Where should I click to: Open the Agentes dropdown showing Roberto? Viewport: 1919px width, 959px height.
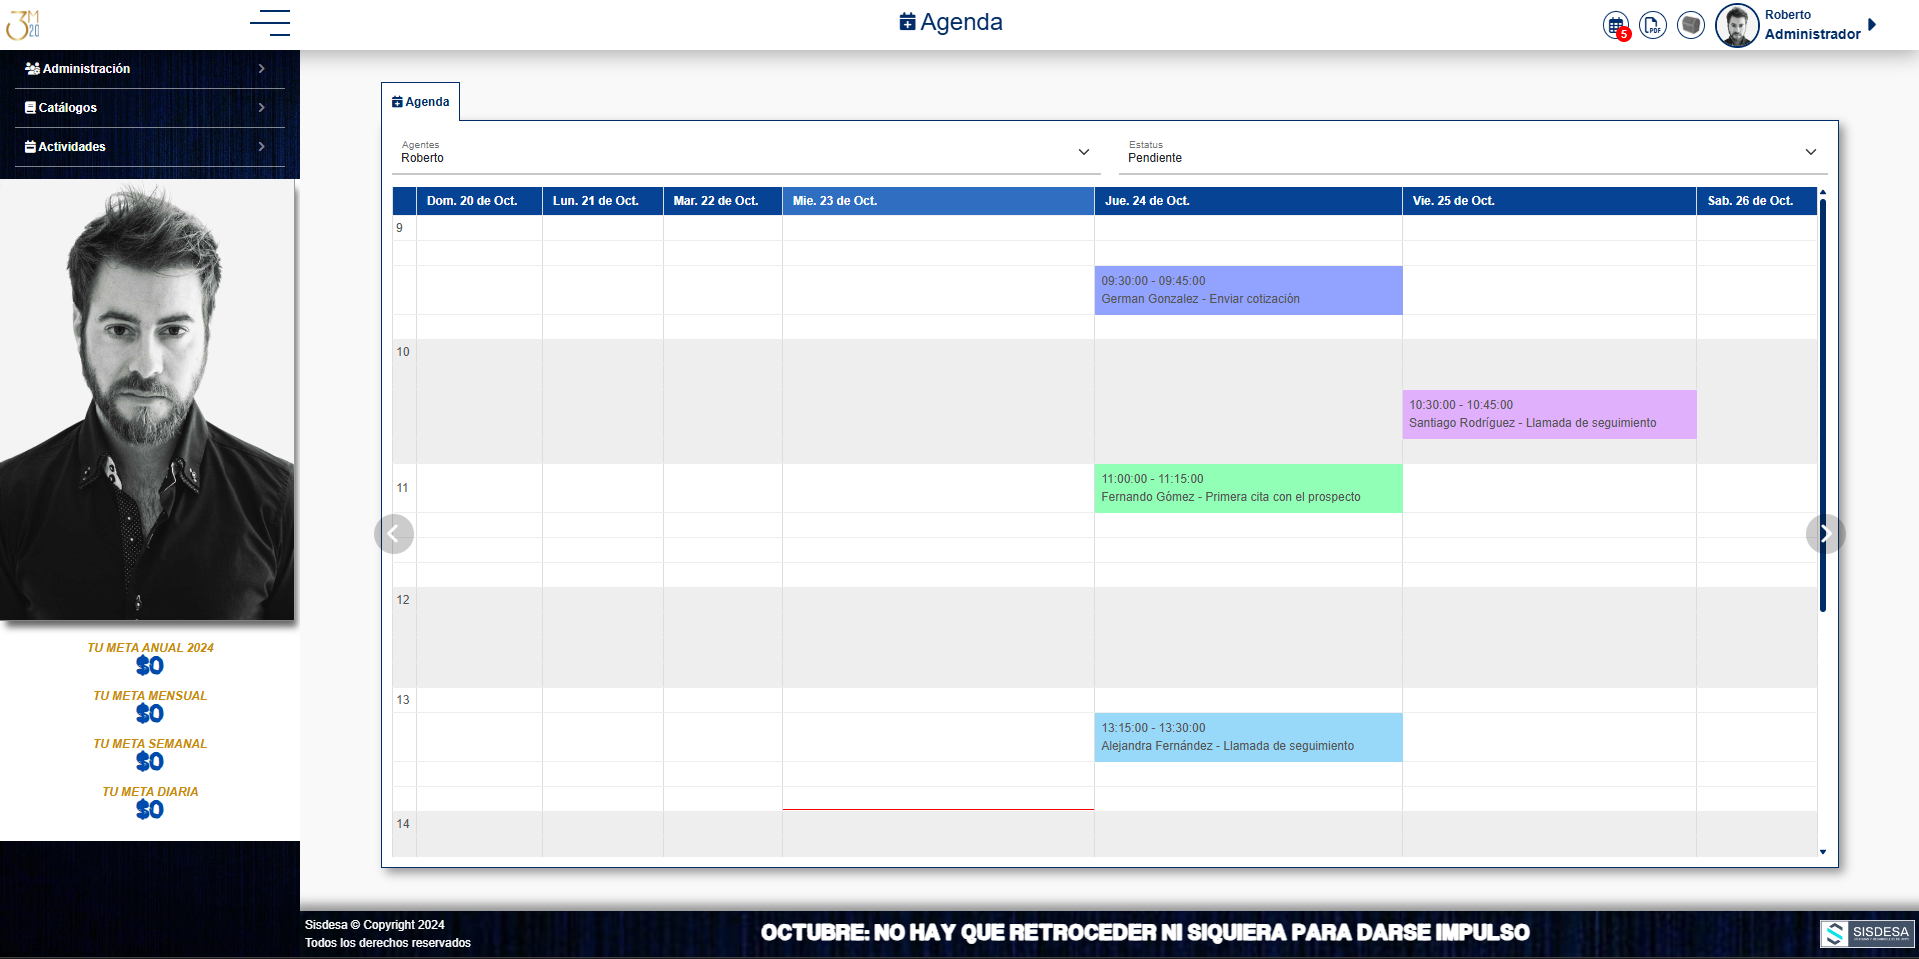745,153
